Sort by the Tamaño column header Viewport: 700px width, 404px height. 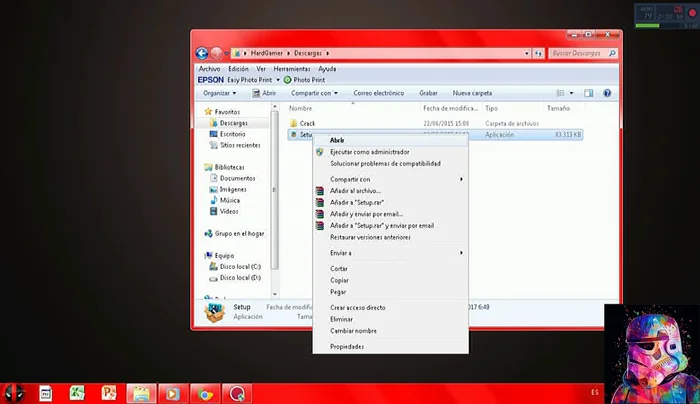558,108
